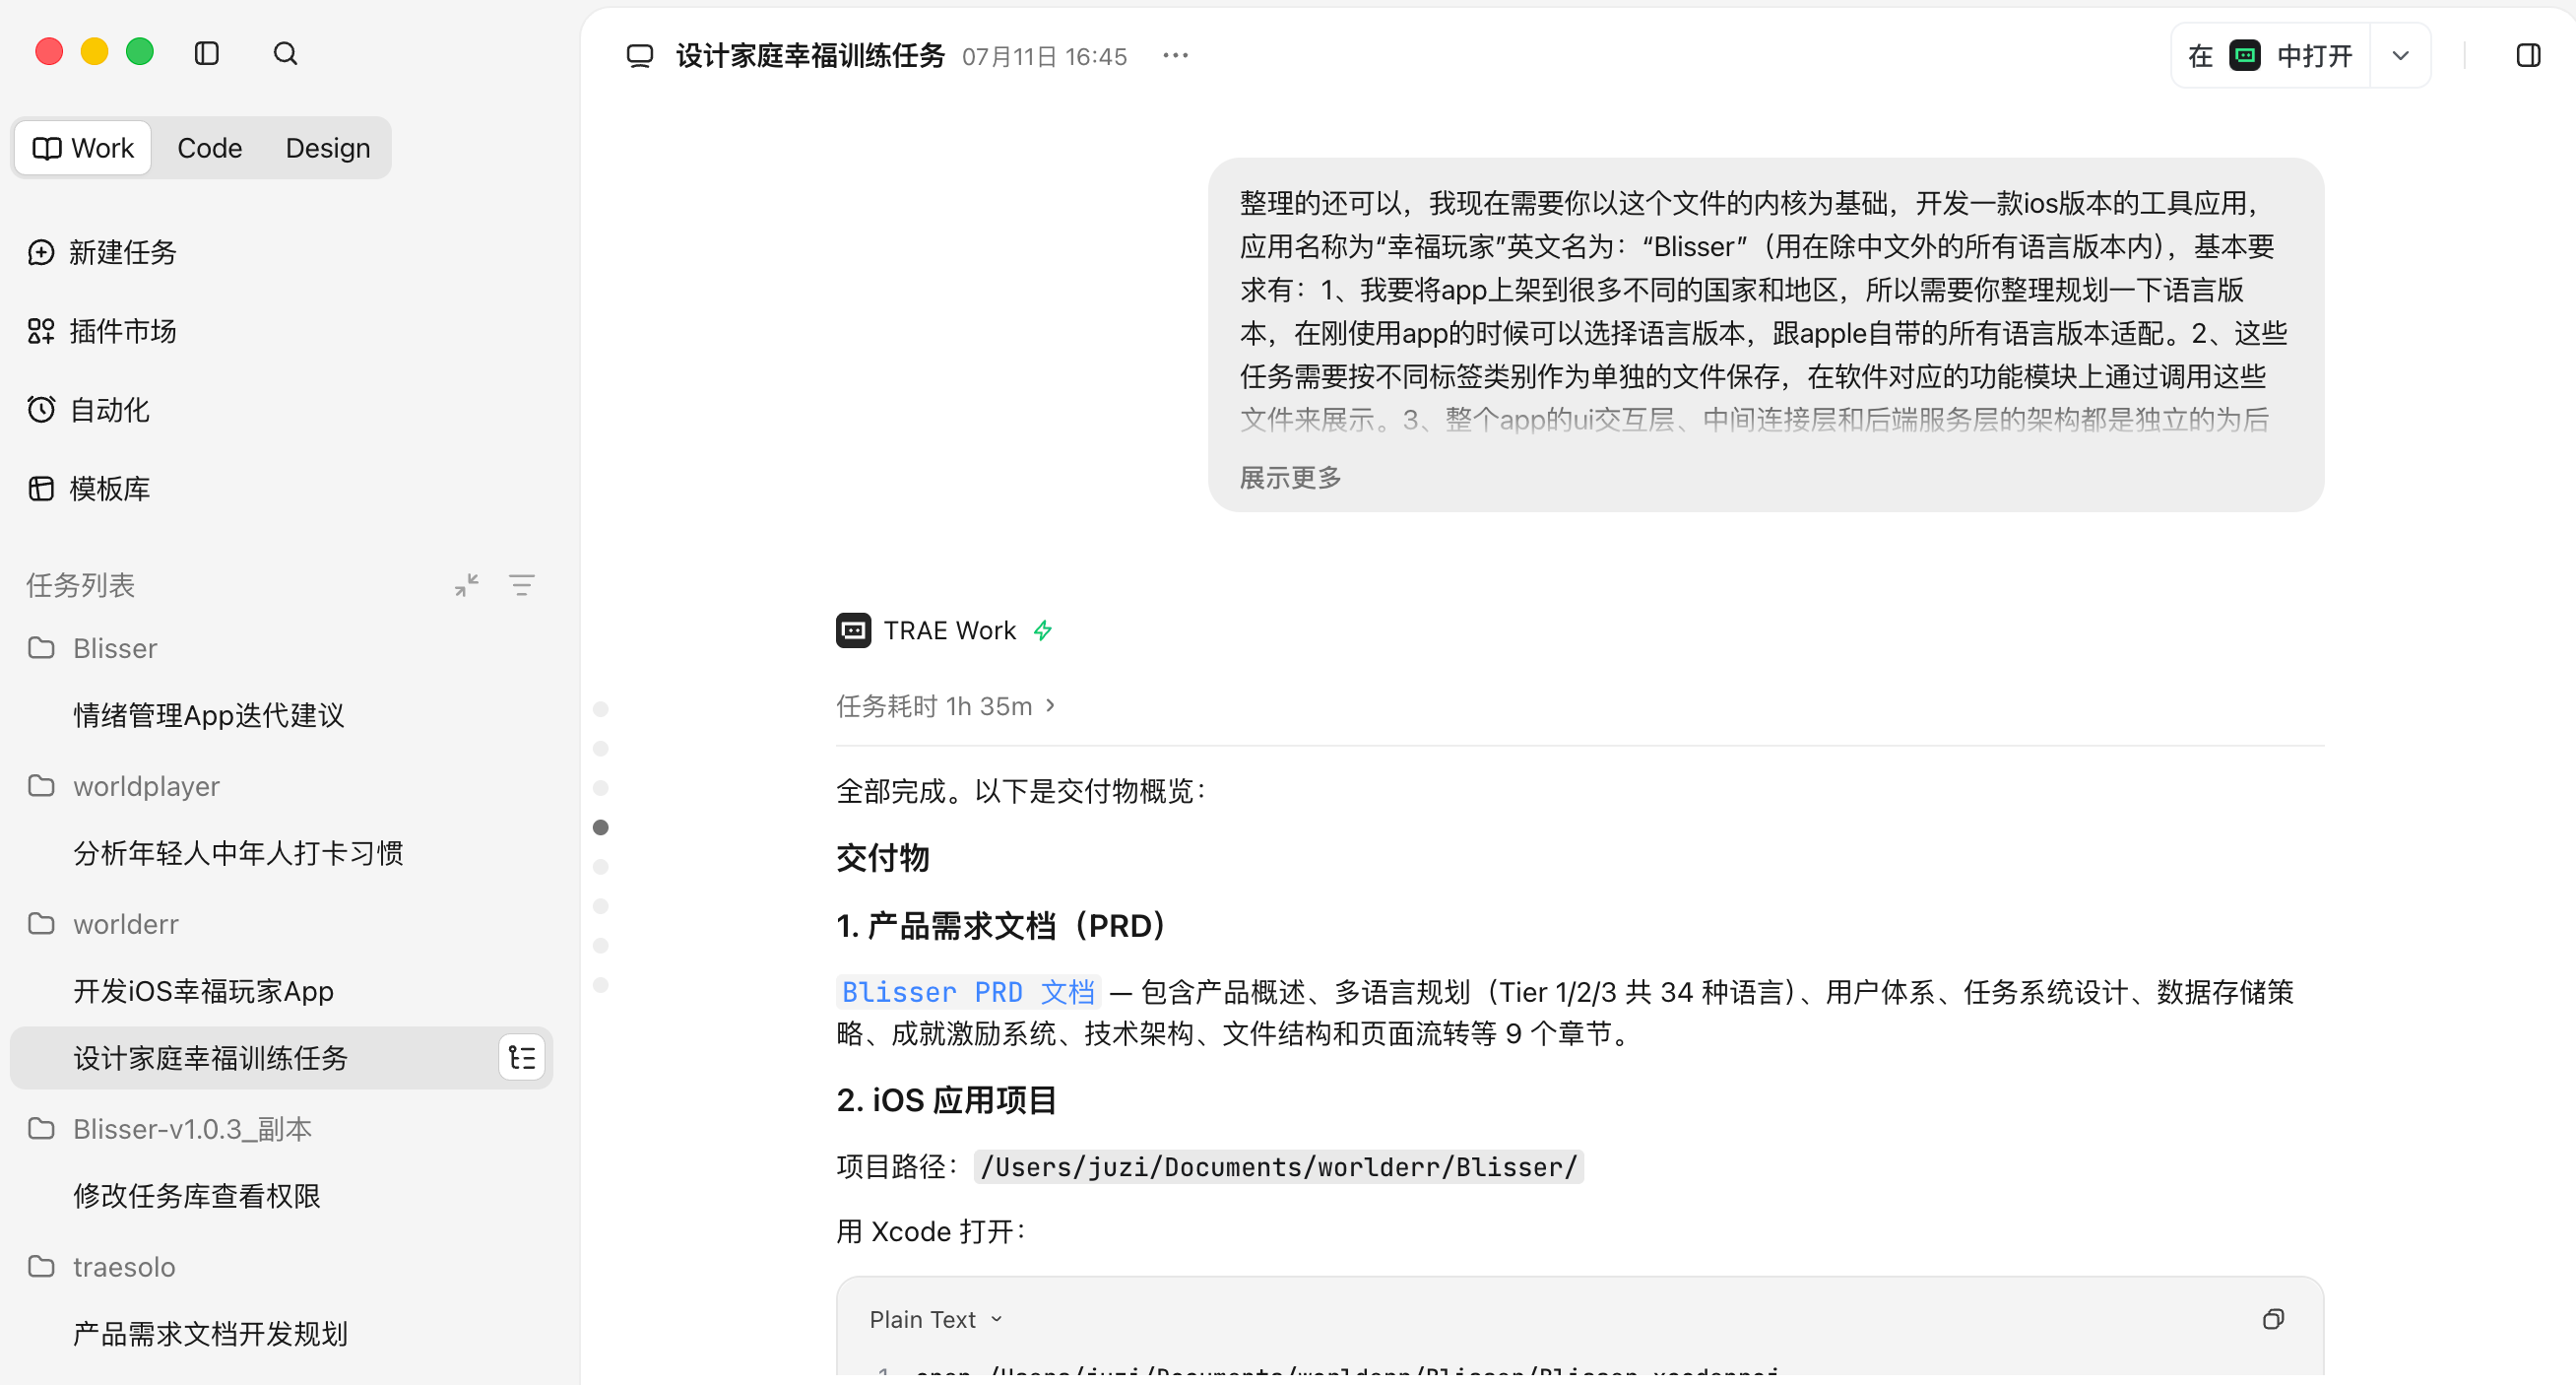The image size is (2576, 1385).
Task: Collapse the traesolo folder
Action: click(102, 1267)
